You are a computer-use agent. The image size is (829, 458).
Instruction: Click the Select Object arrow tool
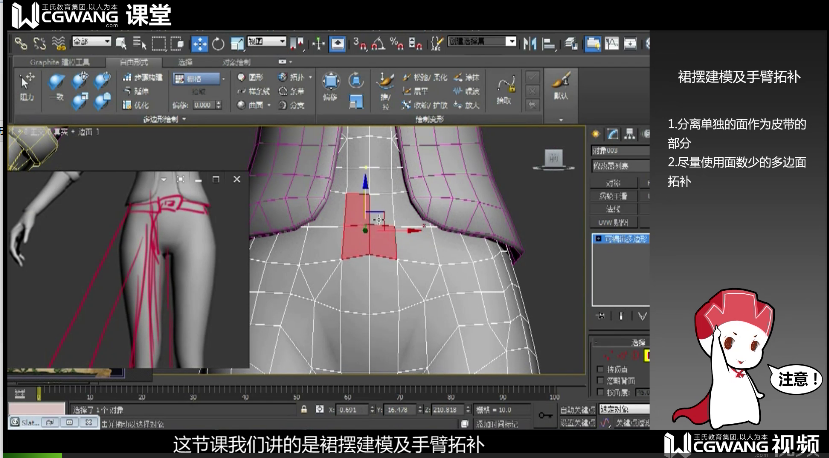tap(121, 43)
